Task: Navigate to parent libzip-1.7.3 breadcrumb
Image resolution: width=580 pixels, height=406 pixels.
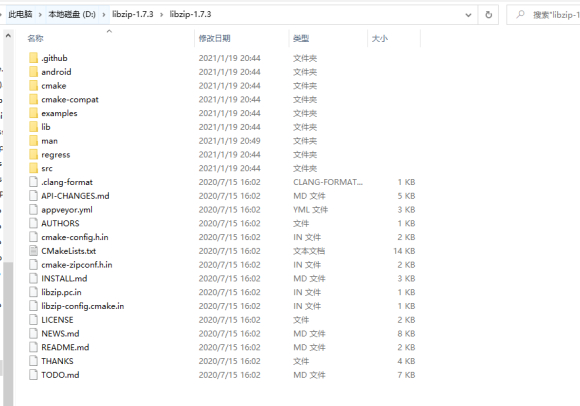Action: [x=132, y=14]
